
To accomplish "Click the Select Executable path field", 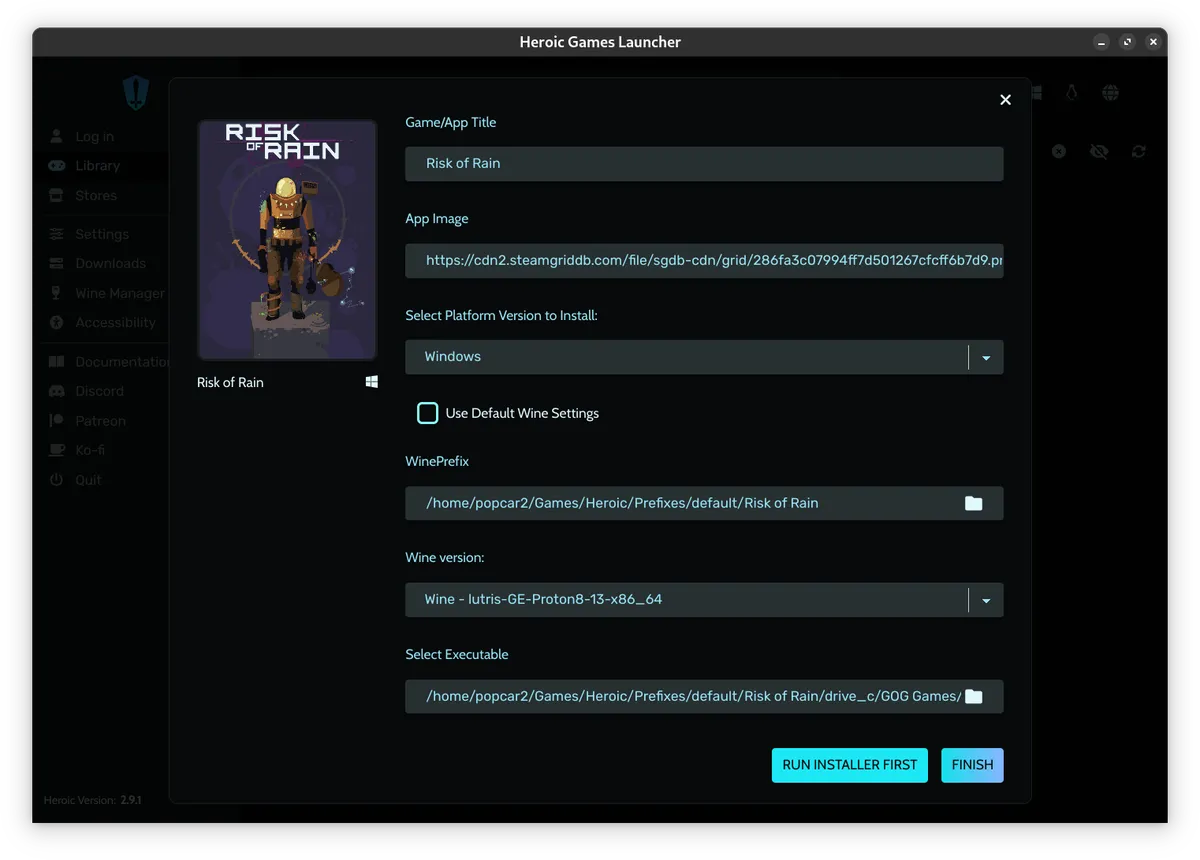I will coord(704,696).
